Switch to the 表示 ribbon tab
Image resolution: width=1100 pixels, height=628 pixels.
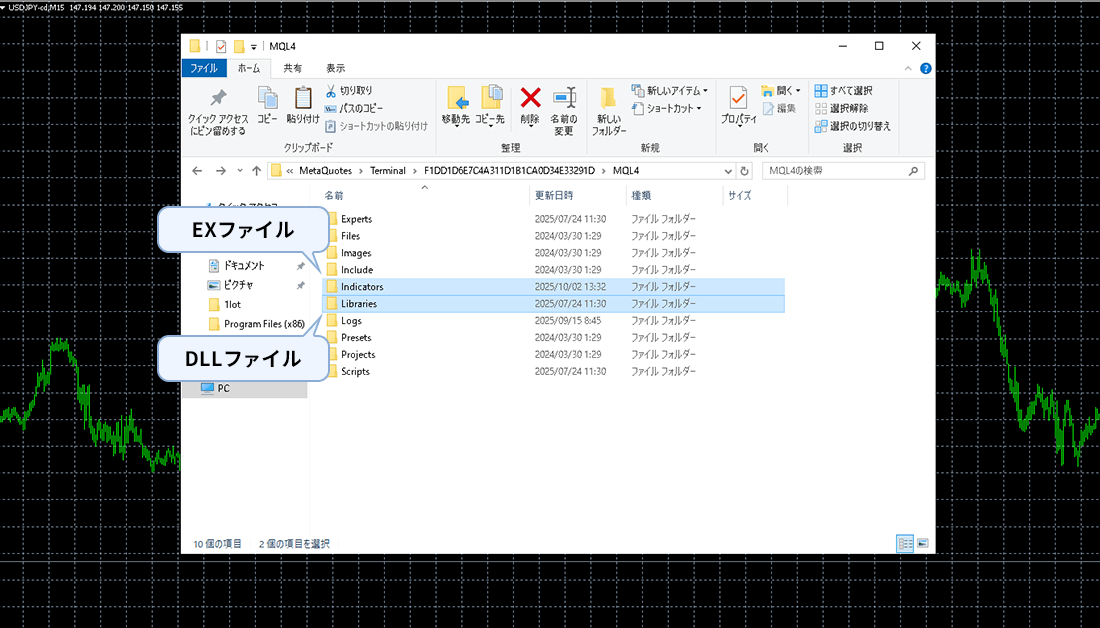(x=334, y=68)
